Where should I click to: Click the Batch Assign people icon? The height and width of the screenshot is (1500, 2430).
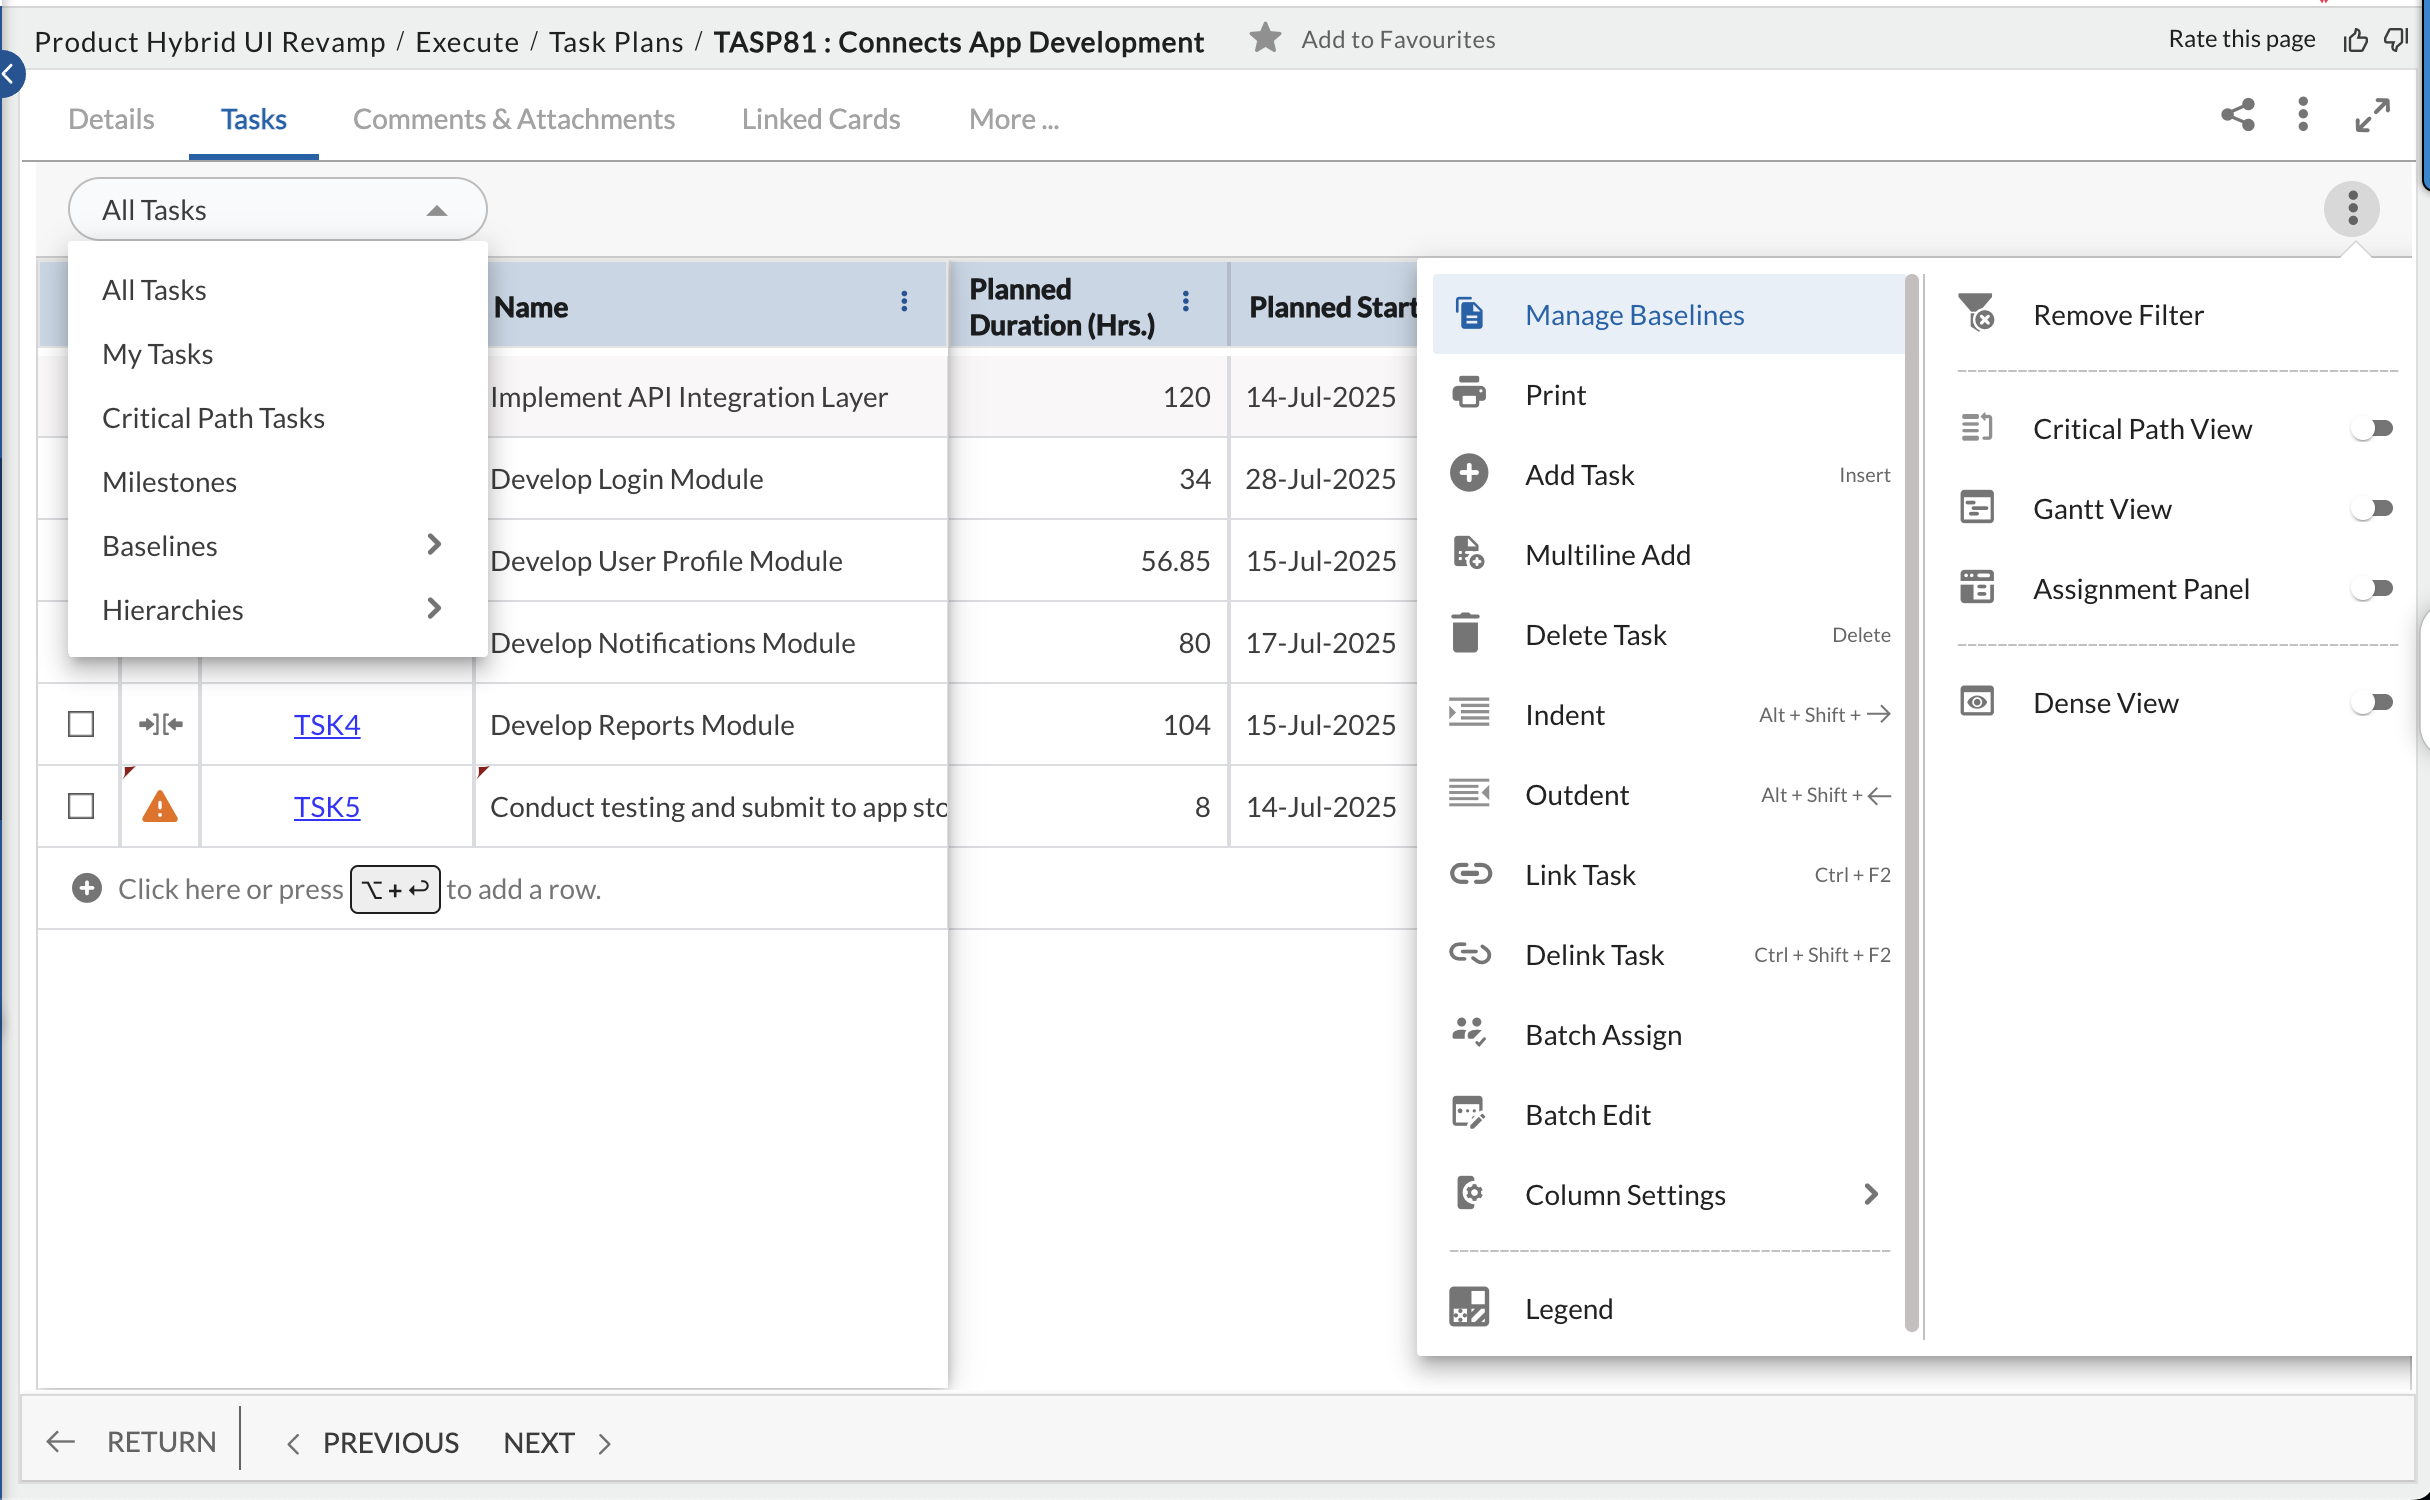[1468, 1032]
